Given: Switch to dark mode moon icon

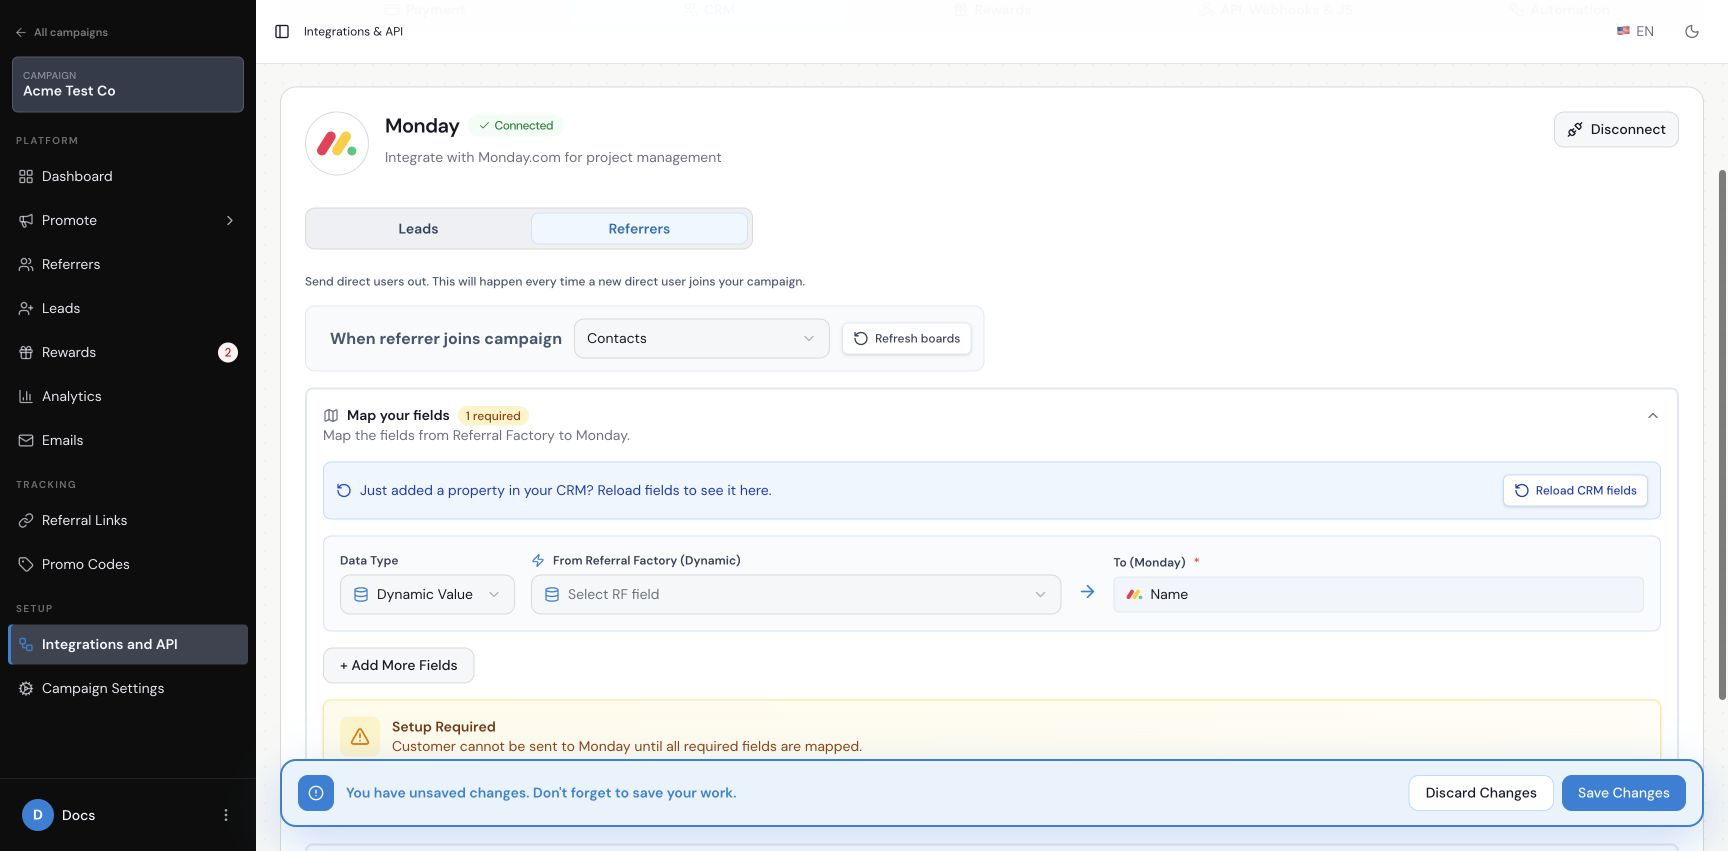Looking at the screenshot, I should click(x=1692, y=32).
